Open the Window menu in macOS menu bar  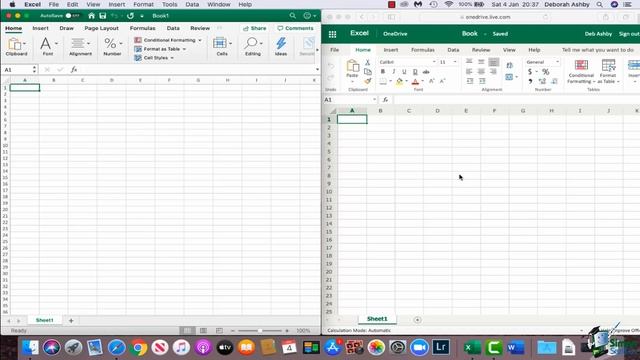pyautogui.click(x=219, y=4)
